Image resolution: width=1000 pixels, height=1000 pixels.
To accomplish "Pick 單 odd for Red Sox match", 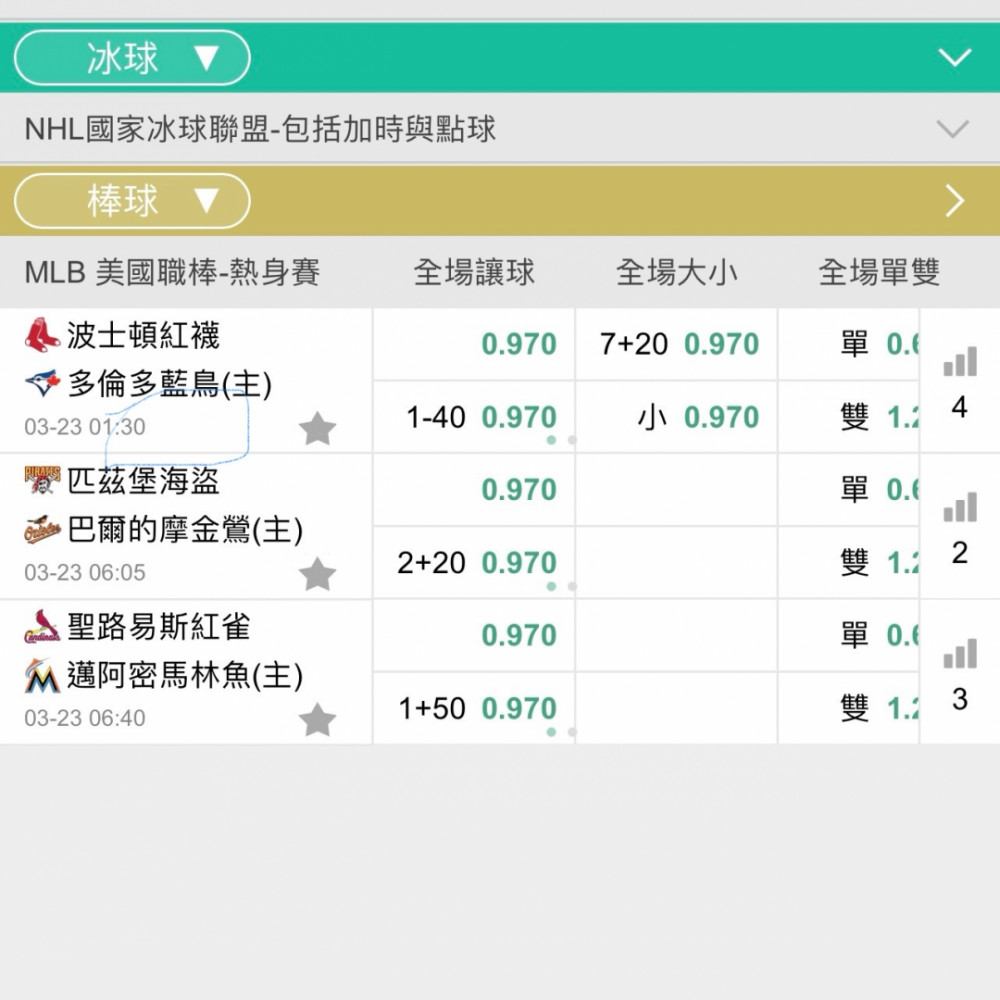I will 849,344.
